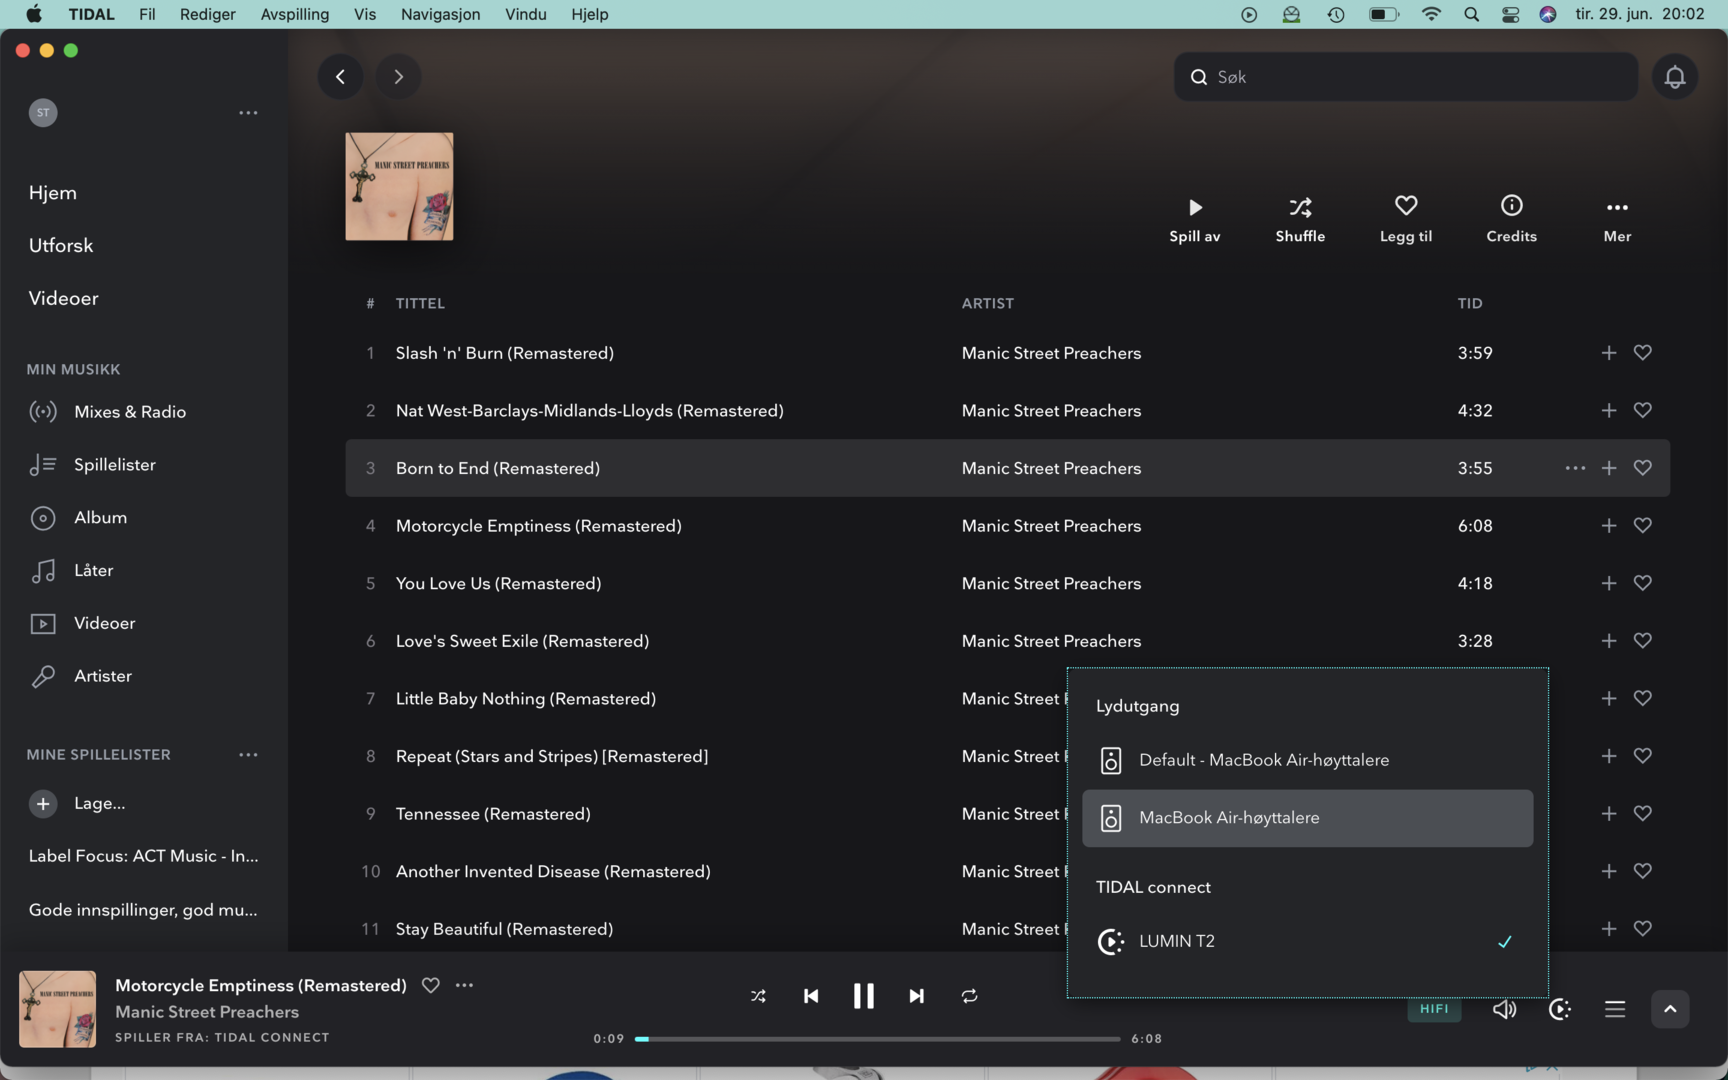Skip to the next track
The height and width of the screenshot is (1080, 1728).
click(x=916, y=996)
